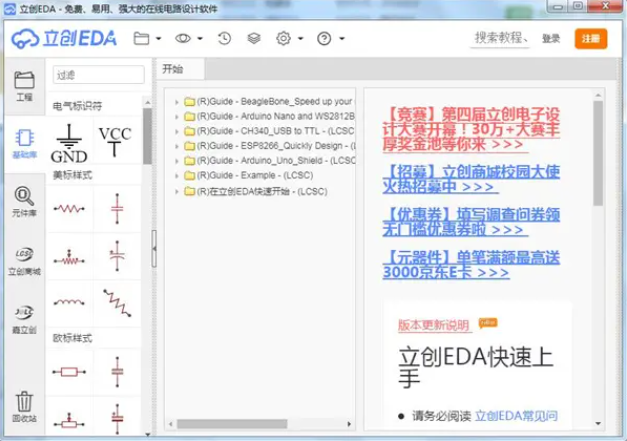Click the 美标样式 section header
This screenshot has width=627, height=441.
point(72,175)
